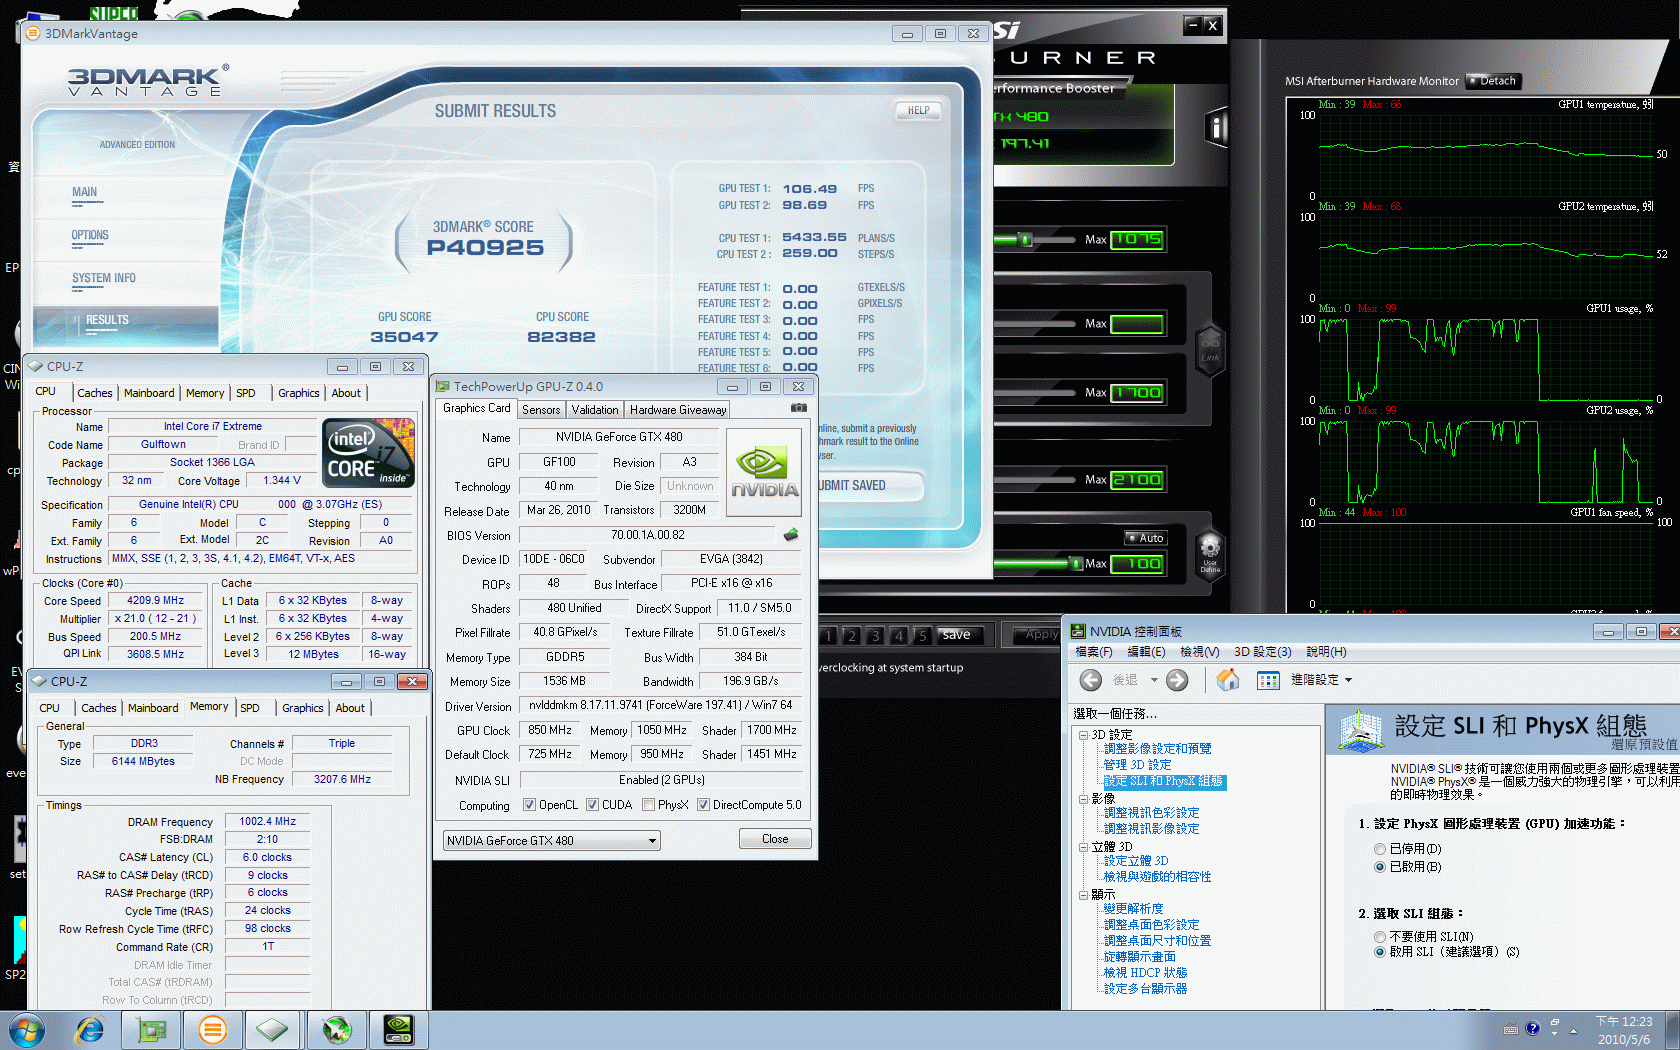The height and width of the screenshot is (1050, 1680).
Task: Toggle the OpenCL checkbox in GPU-Z
Action: 529,805
